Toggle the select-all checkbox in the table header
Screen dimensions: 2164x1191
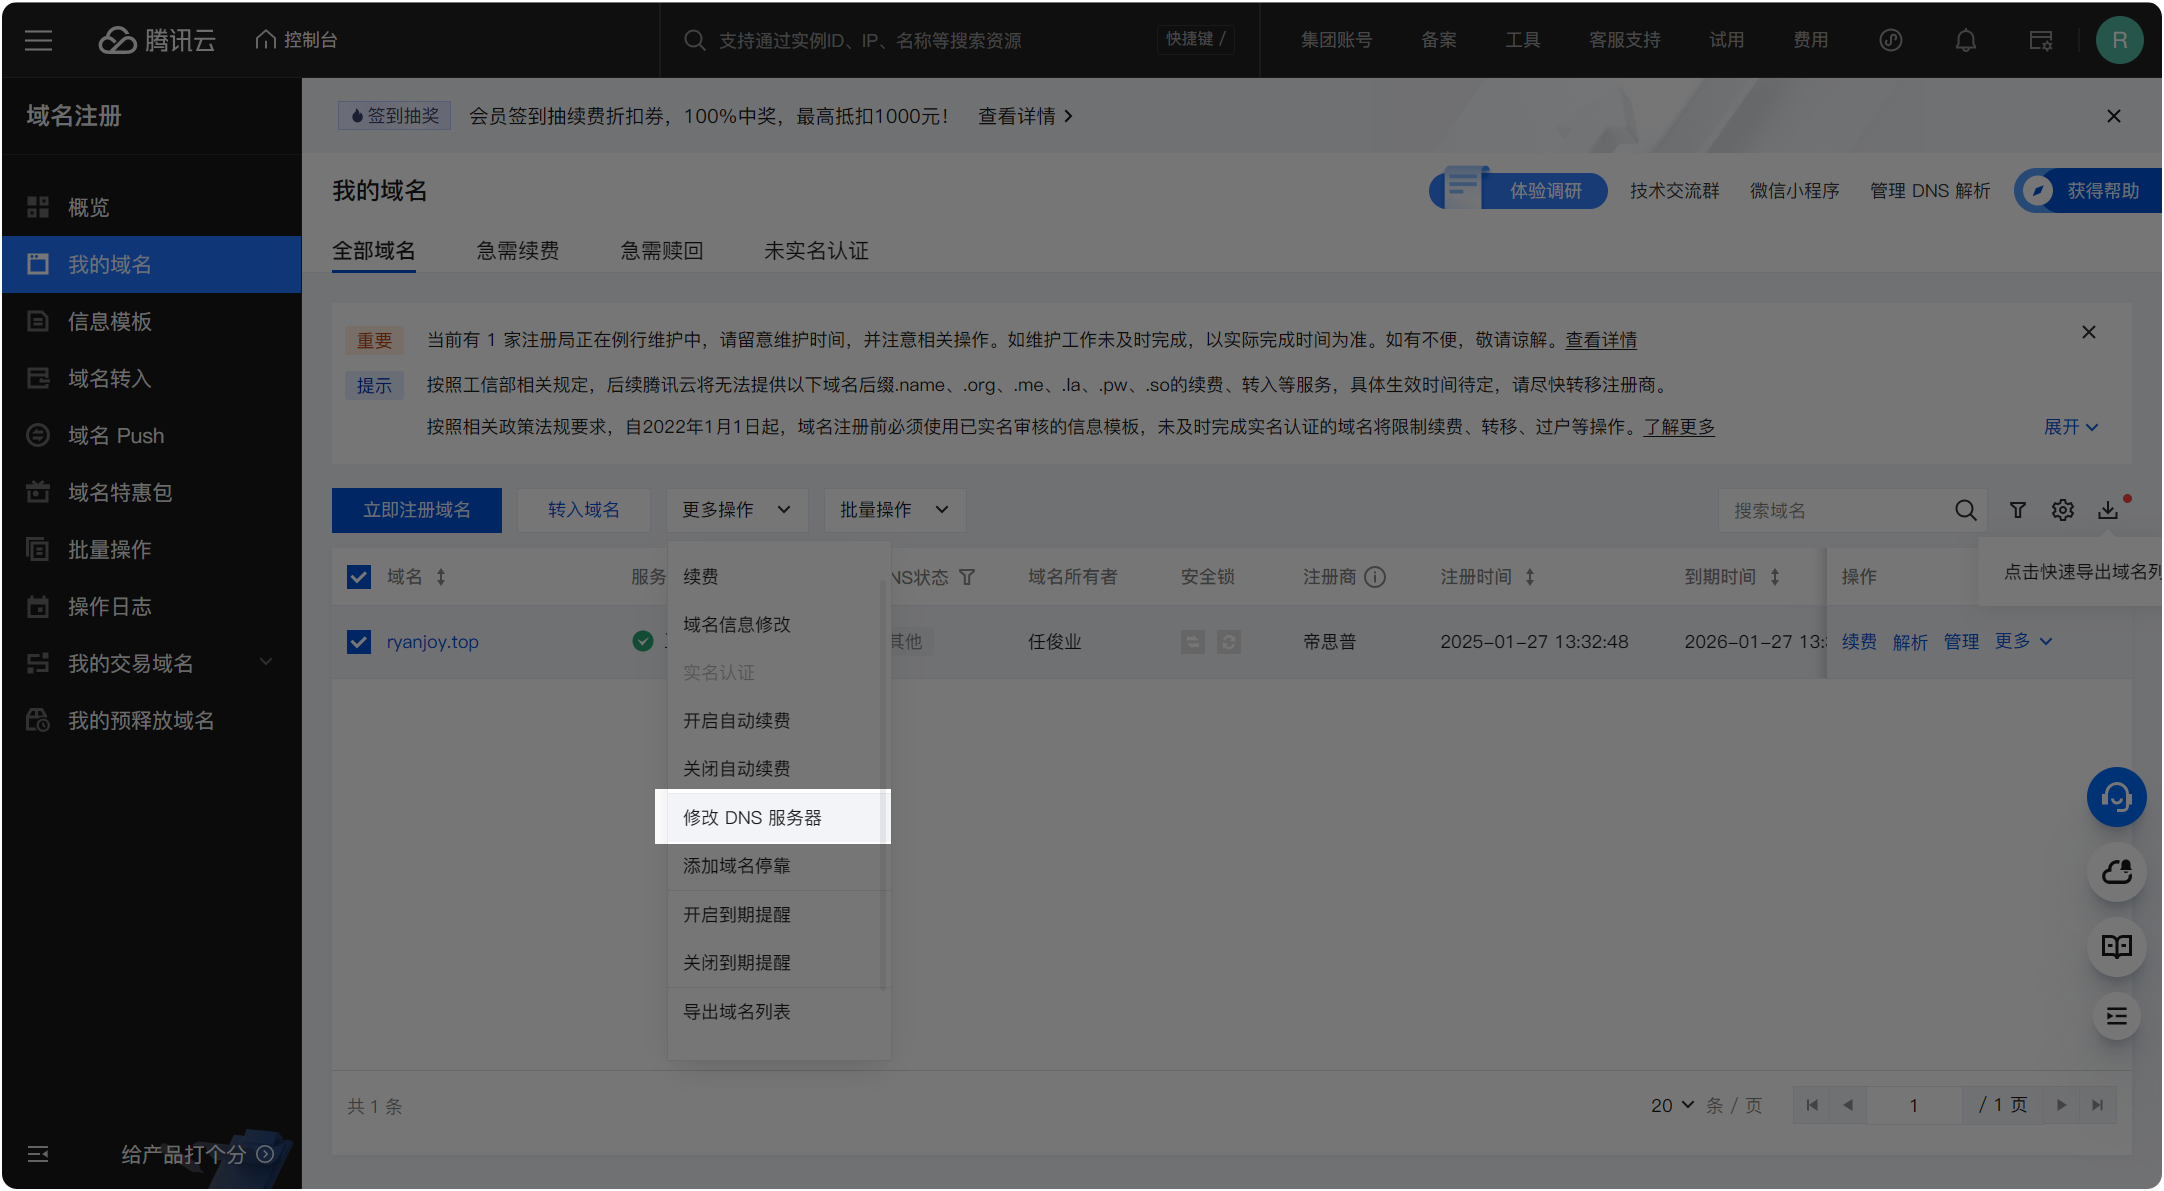tap(358, 576)
